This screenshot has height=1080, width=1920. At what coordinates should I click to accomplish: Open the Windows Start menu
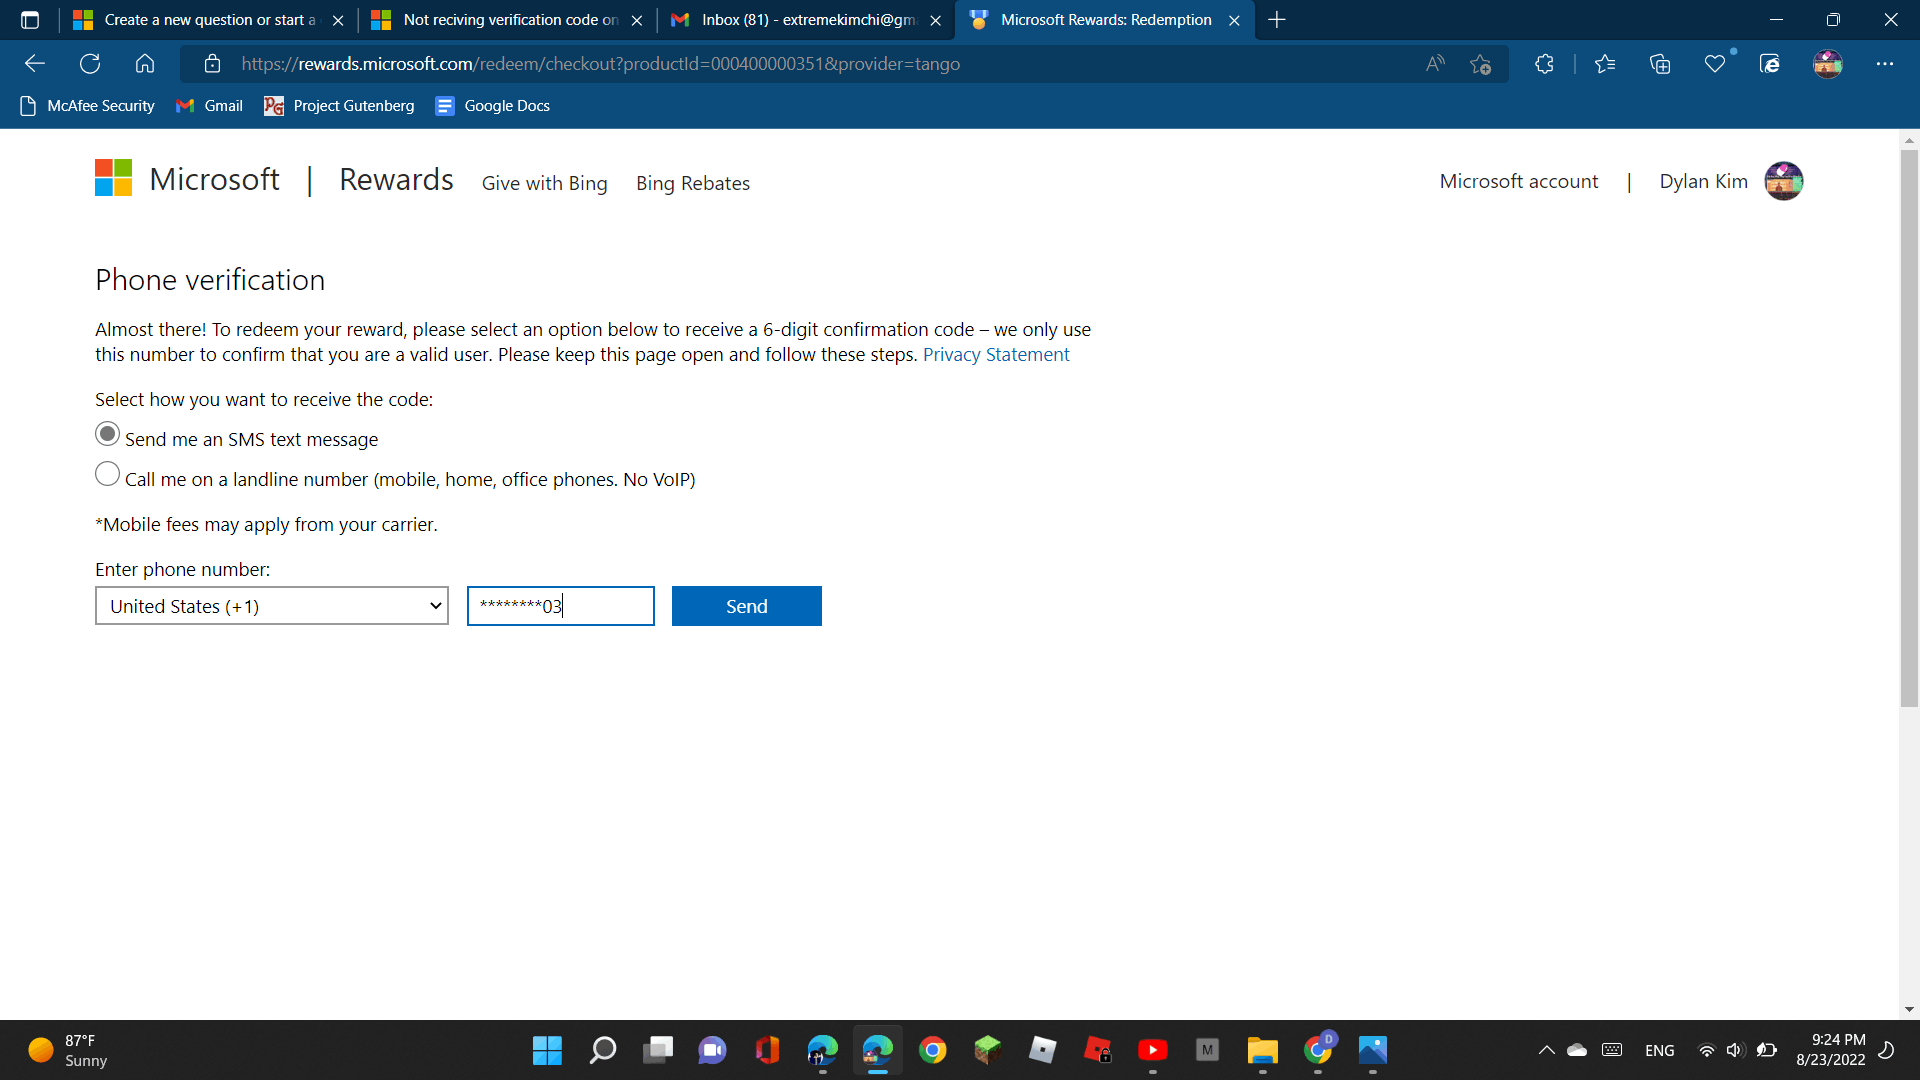[x=547, y=1050]
